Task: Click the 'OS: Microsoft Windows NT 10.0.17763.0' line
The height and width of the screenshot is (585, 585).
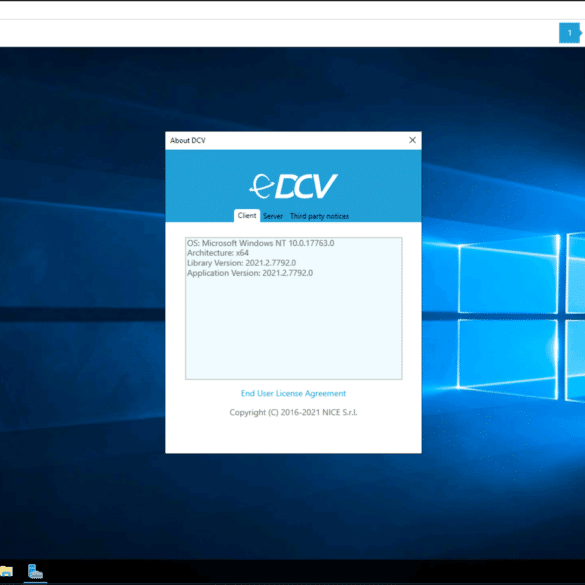Action: [x=260, y=243]
